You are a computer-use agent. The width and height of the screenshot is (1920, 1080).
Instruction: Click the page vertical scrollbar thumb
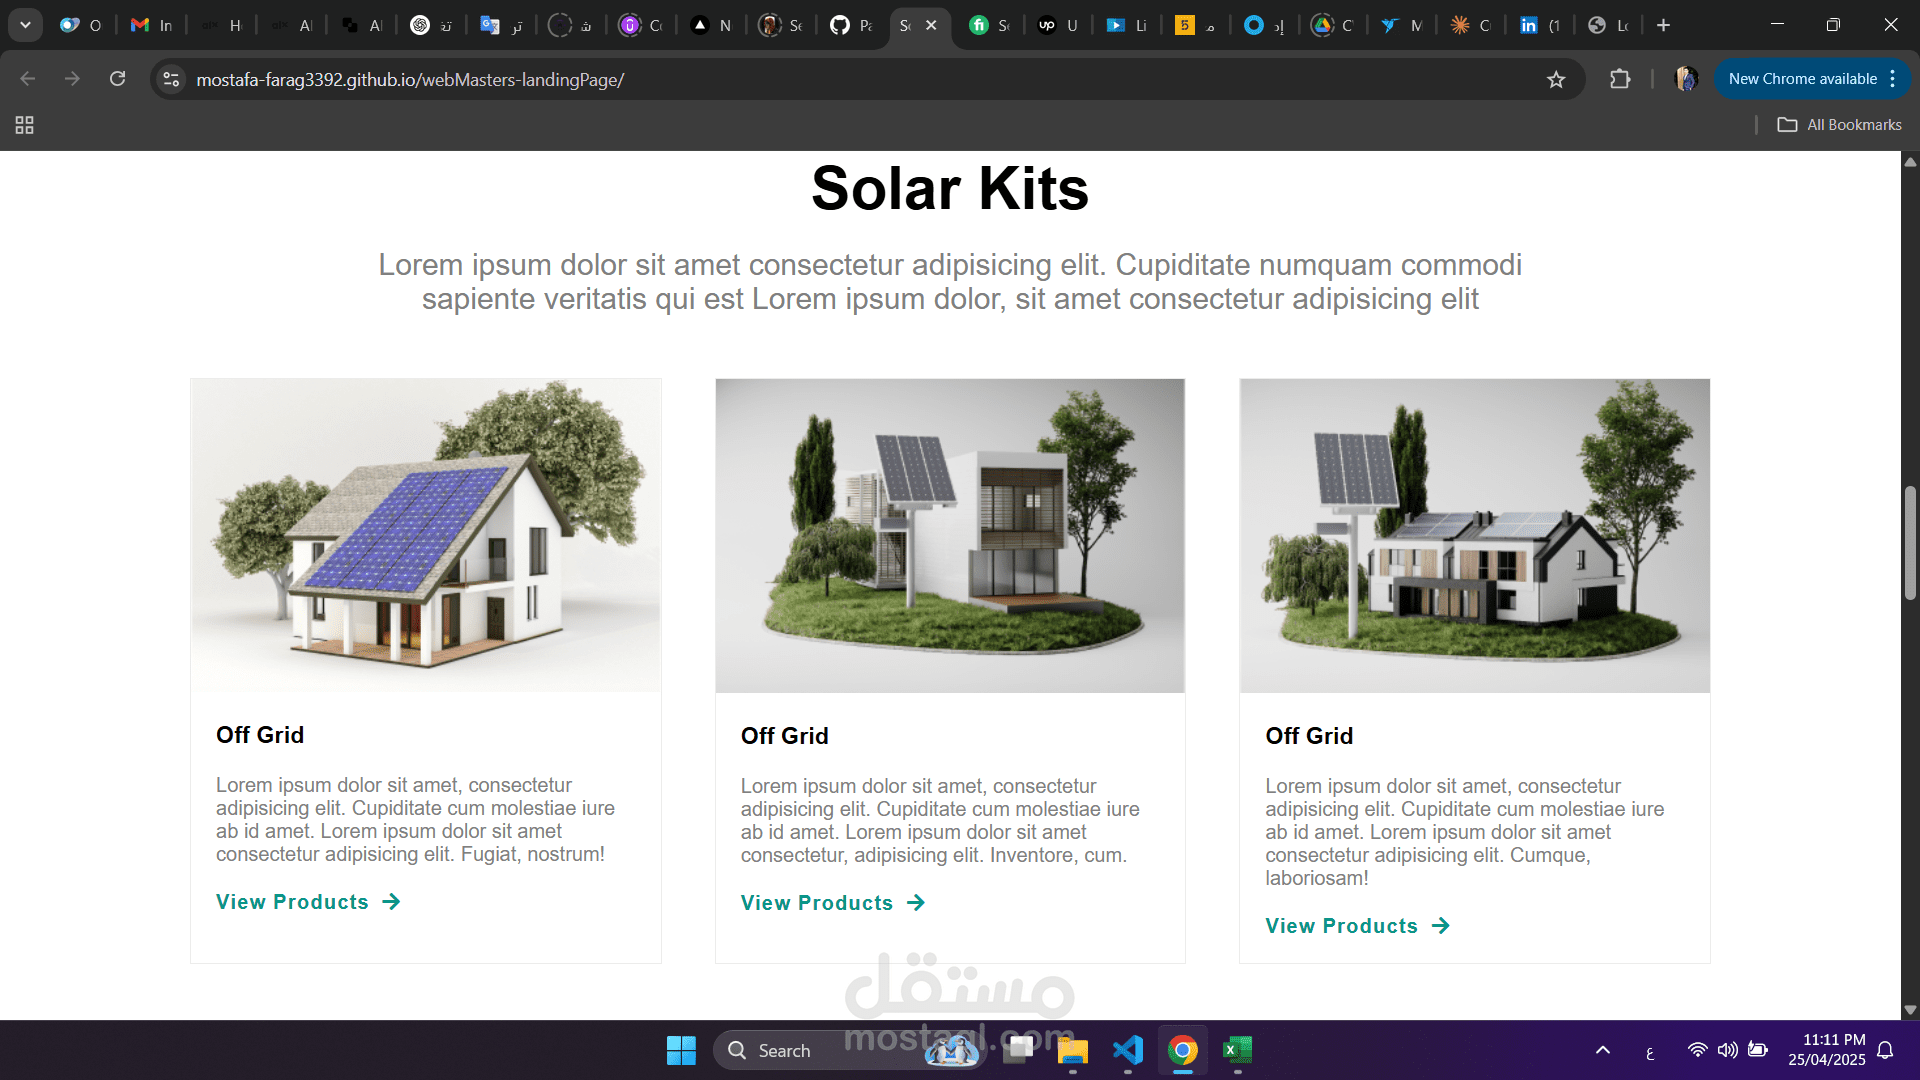[x=1910, y=543]
